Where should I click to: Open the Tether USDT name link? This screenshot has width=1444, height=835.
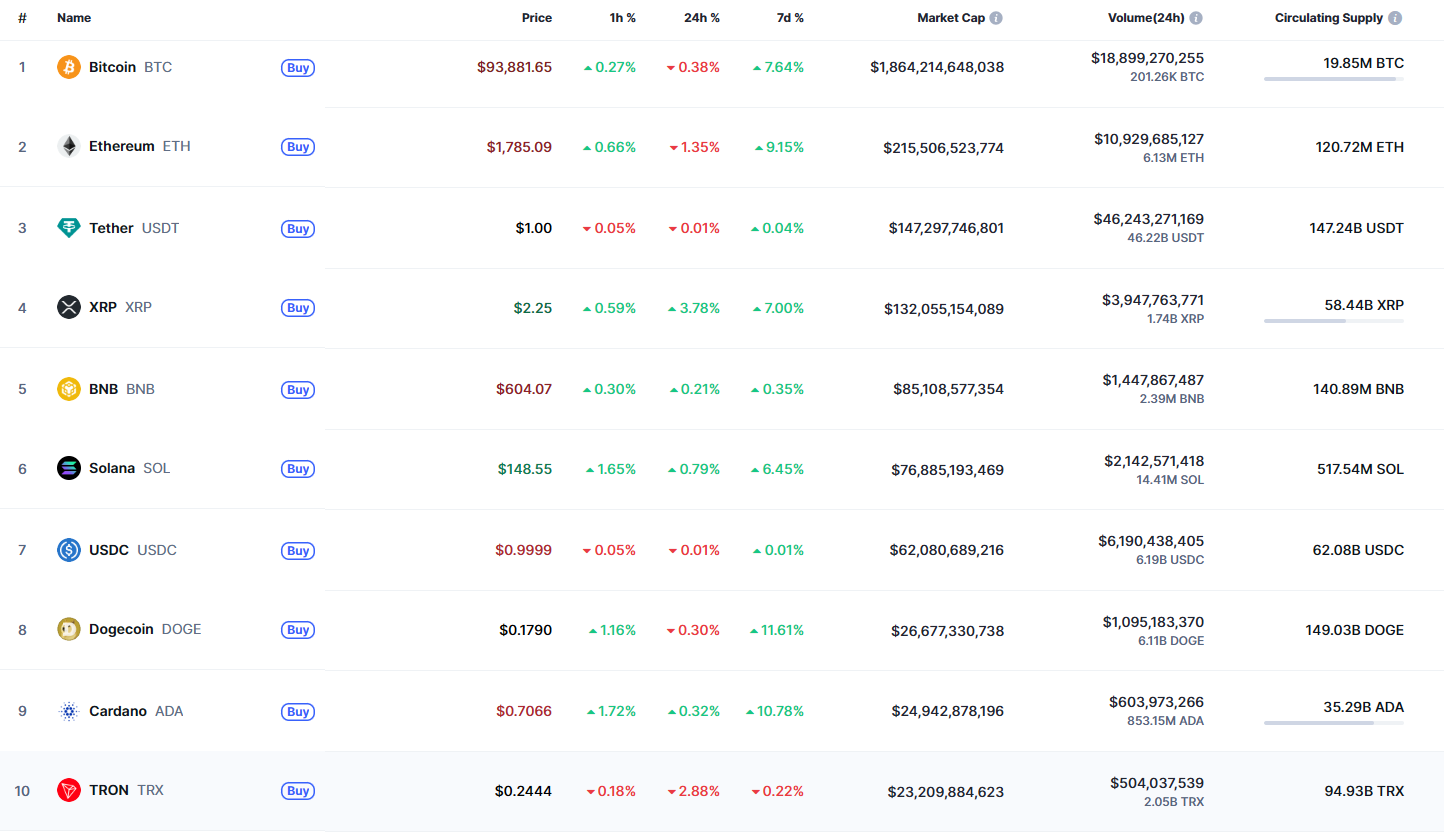coord(134,228)
